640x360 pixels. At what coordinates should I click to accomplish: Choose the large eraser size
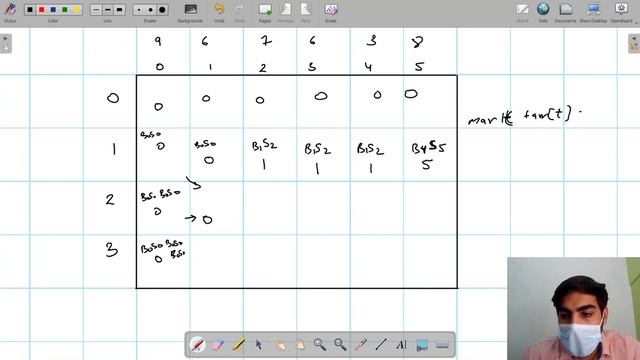coord(162,9)
